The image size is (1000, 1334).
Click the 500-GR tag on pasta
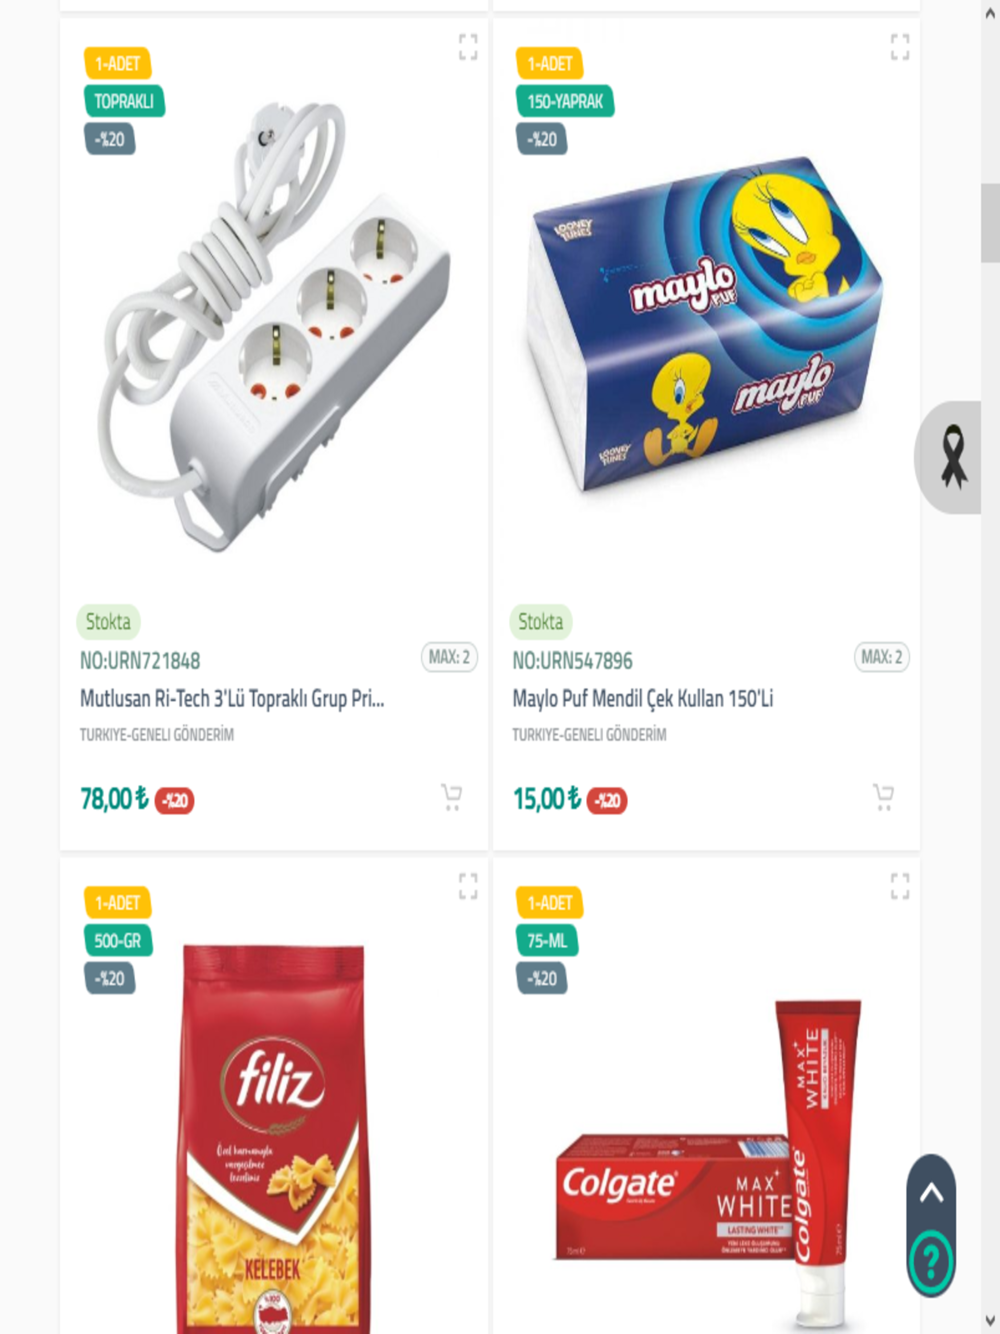(x=118, y=941)
